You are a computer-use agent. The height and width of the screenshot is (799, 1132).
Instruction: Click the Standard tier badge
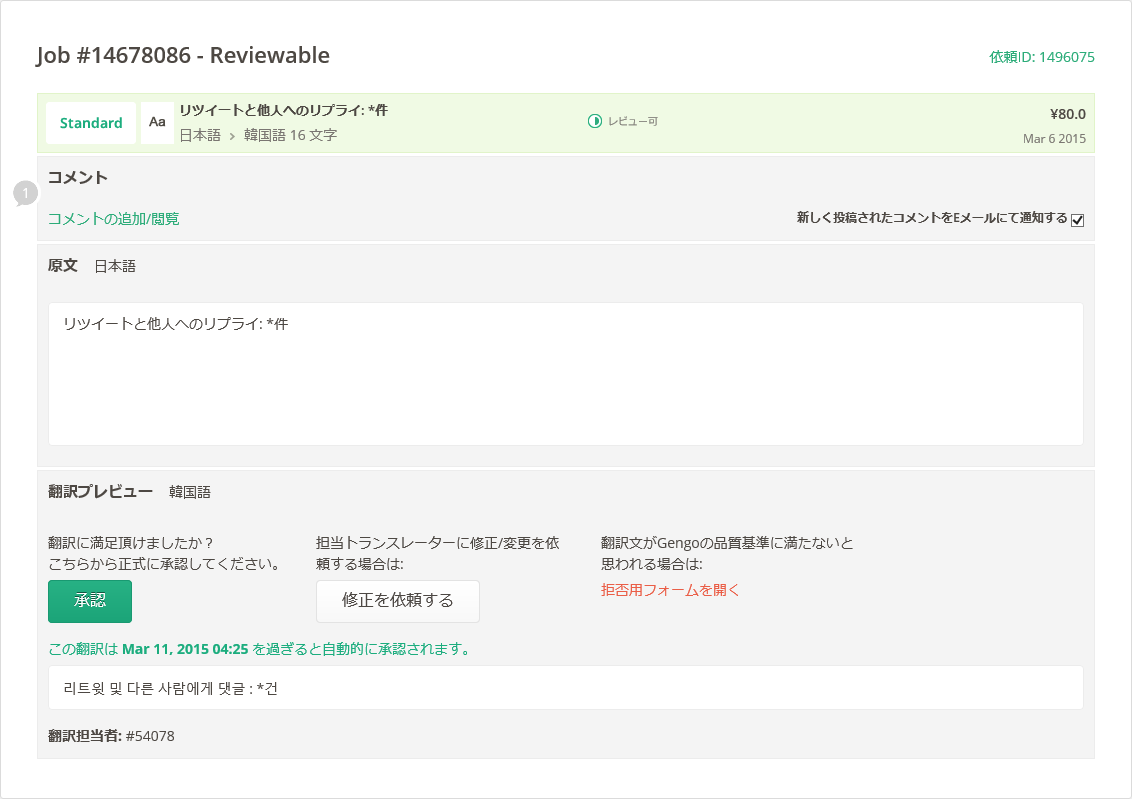pyautogui.click(x=91, y=122)
